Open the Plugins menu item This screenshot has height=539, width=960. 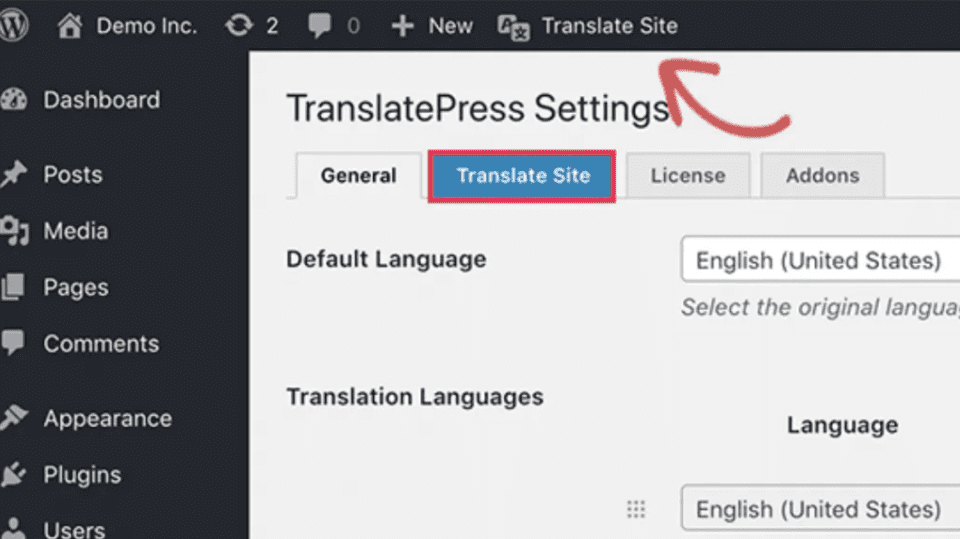coord(82,475)
